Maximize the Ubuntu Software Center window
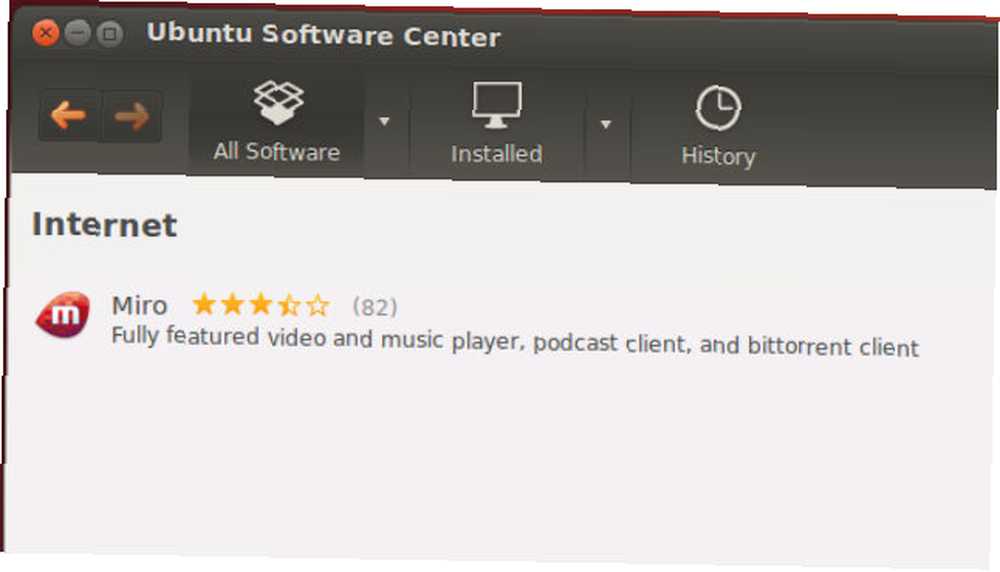 point(110,34)
